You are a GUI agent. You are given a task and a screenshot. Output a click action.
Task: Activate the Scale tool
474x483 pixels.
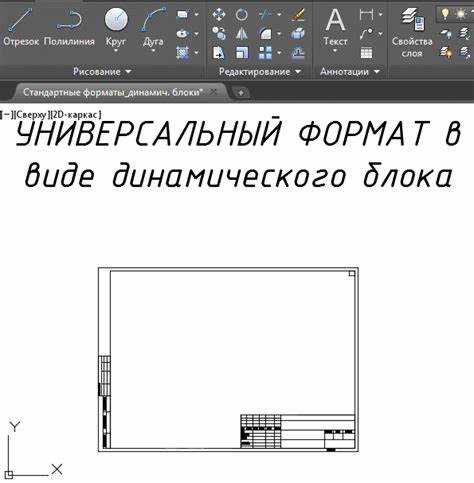tap(241, 53)
